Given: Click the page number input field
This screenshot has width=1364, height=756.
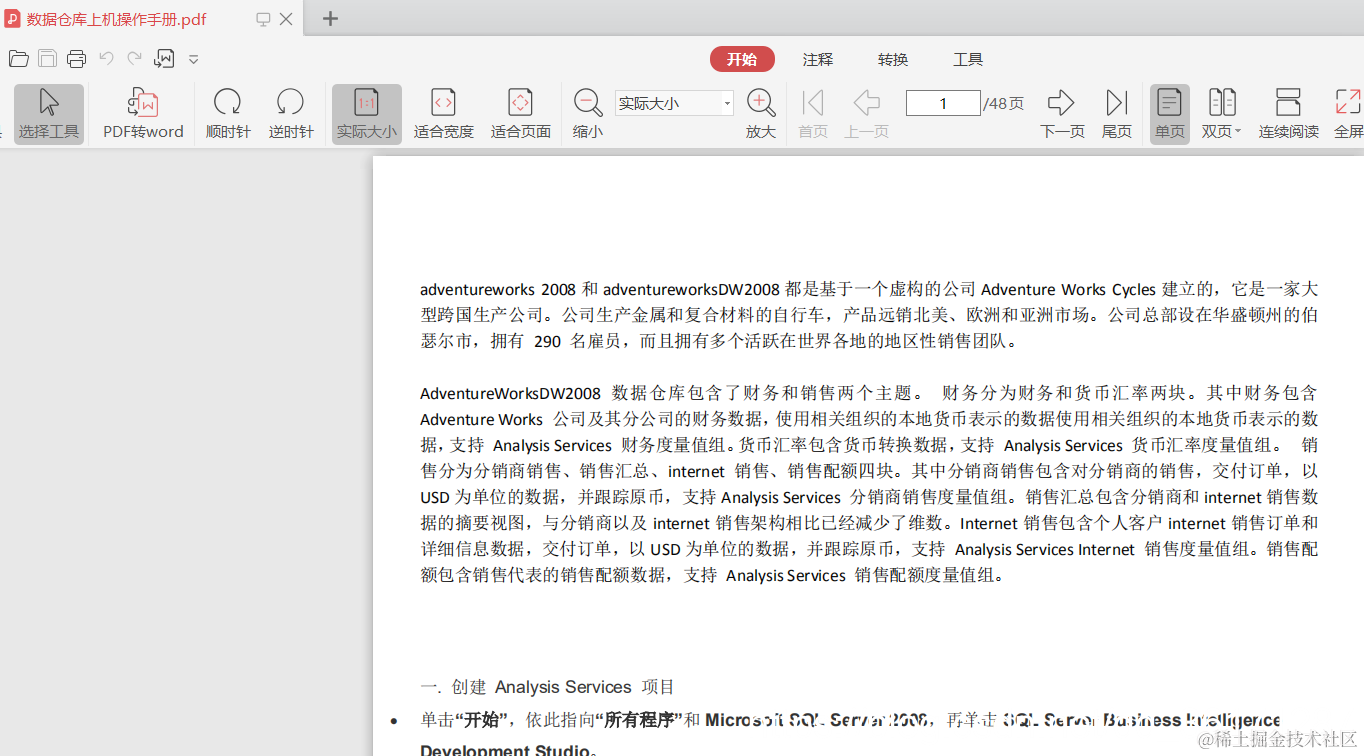Looking at the screenshot, I should coord(943,103).
